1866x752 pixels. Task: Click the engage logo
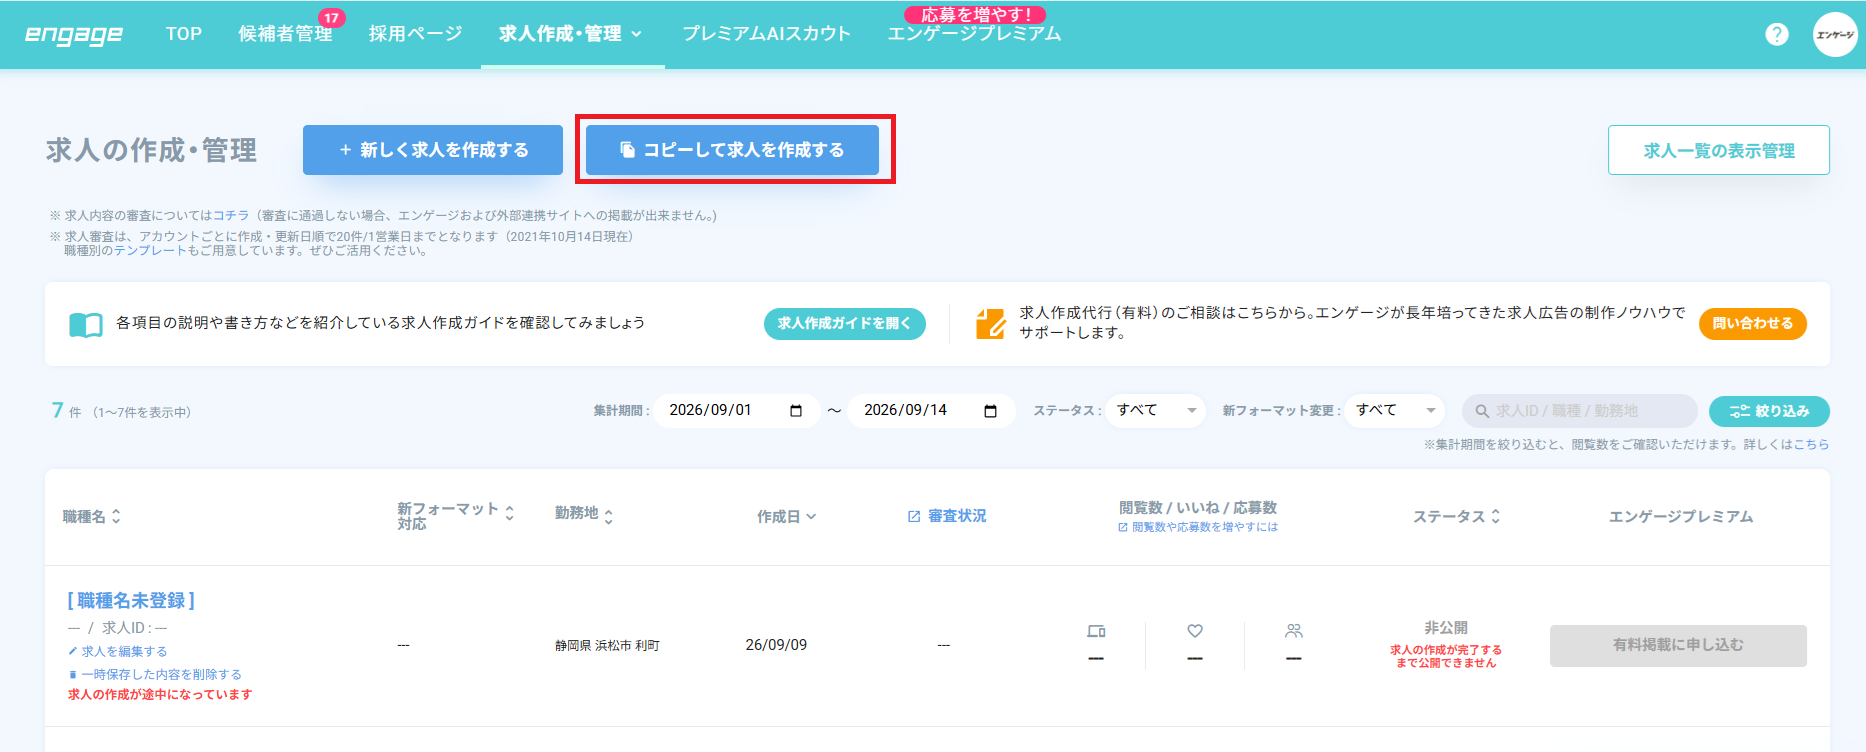click(x=74, y=34)
